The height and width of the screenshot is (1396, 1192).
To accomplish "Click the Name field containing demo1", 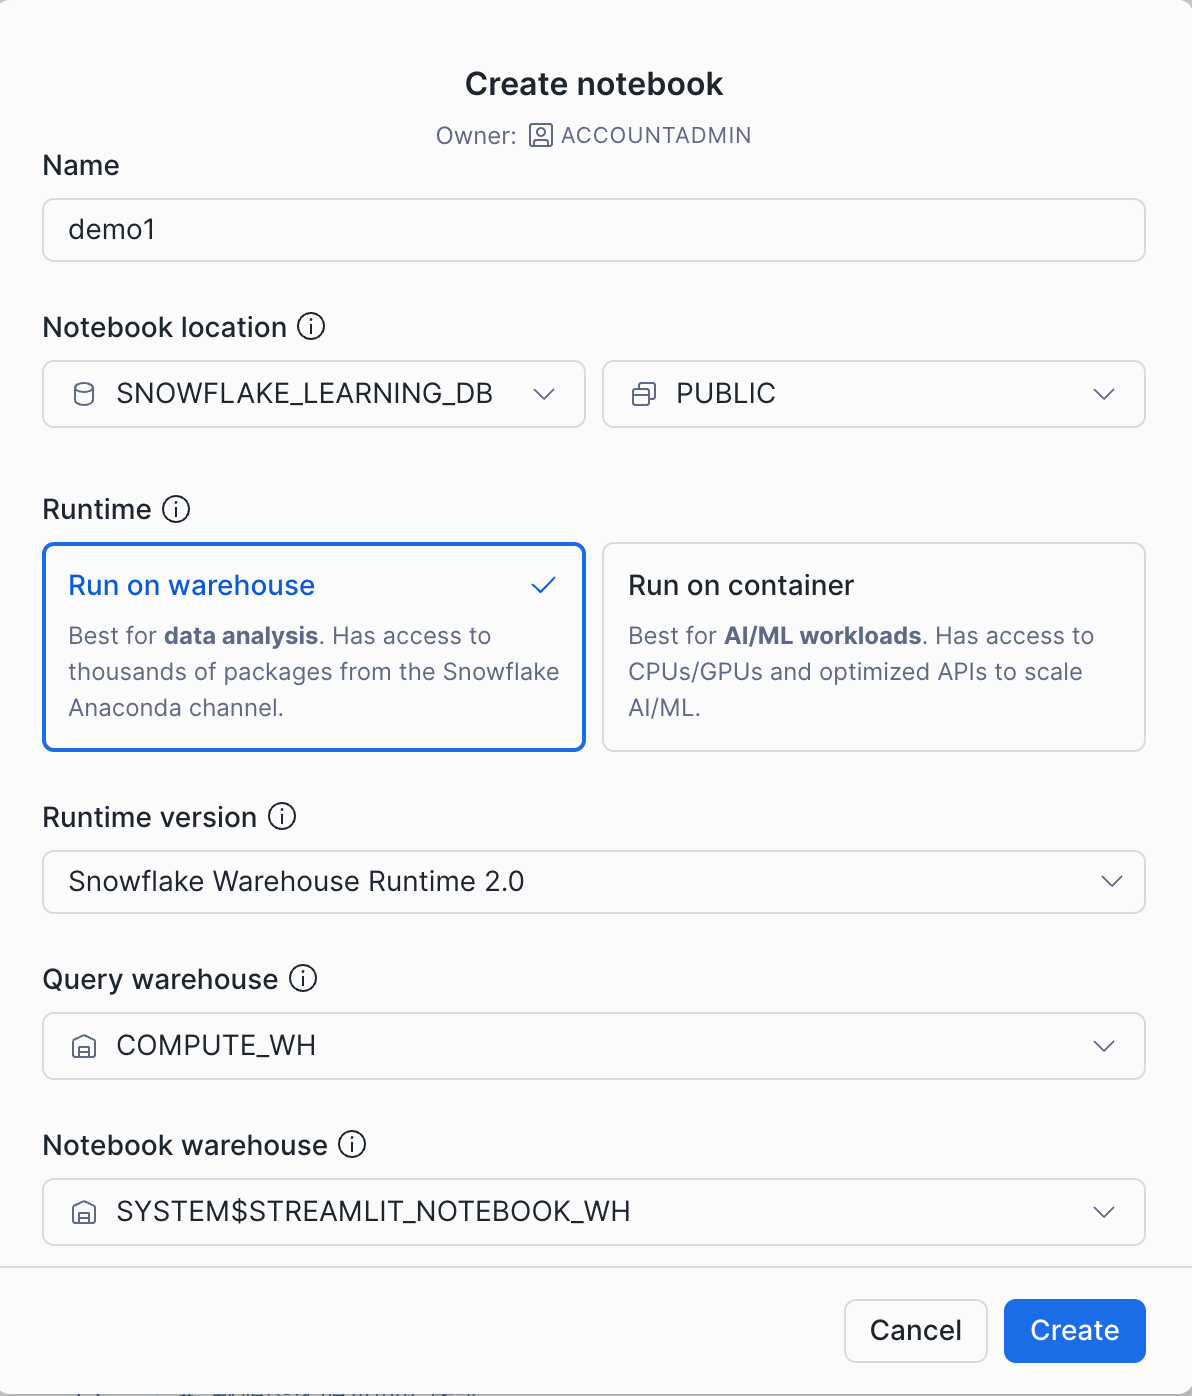I will pyautogui.click(x=593, y=230).
